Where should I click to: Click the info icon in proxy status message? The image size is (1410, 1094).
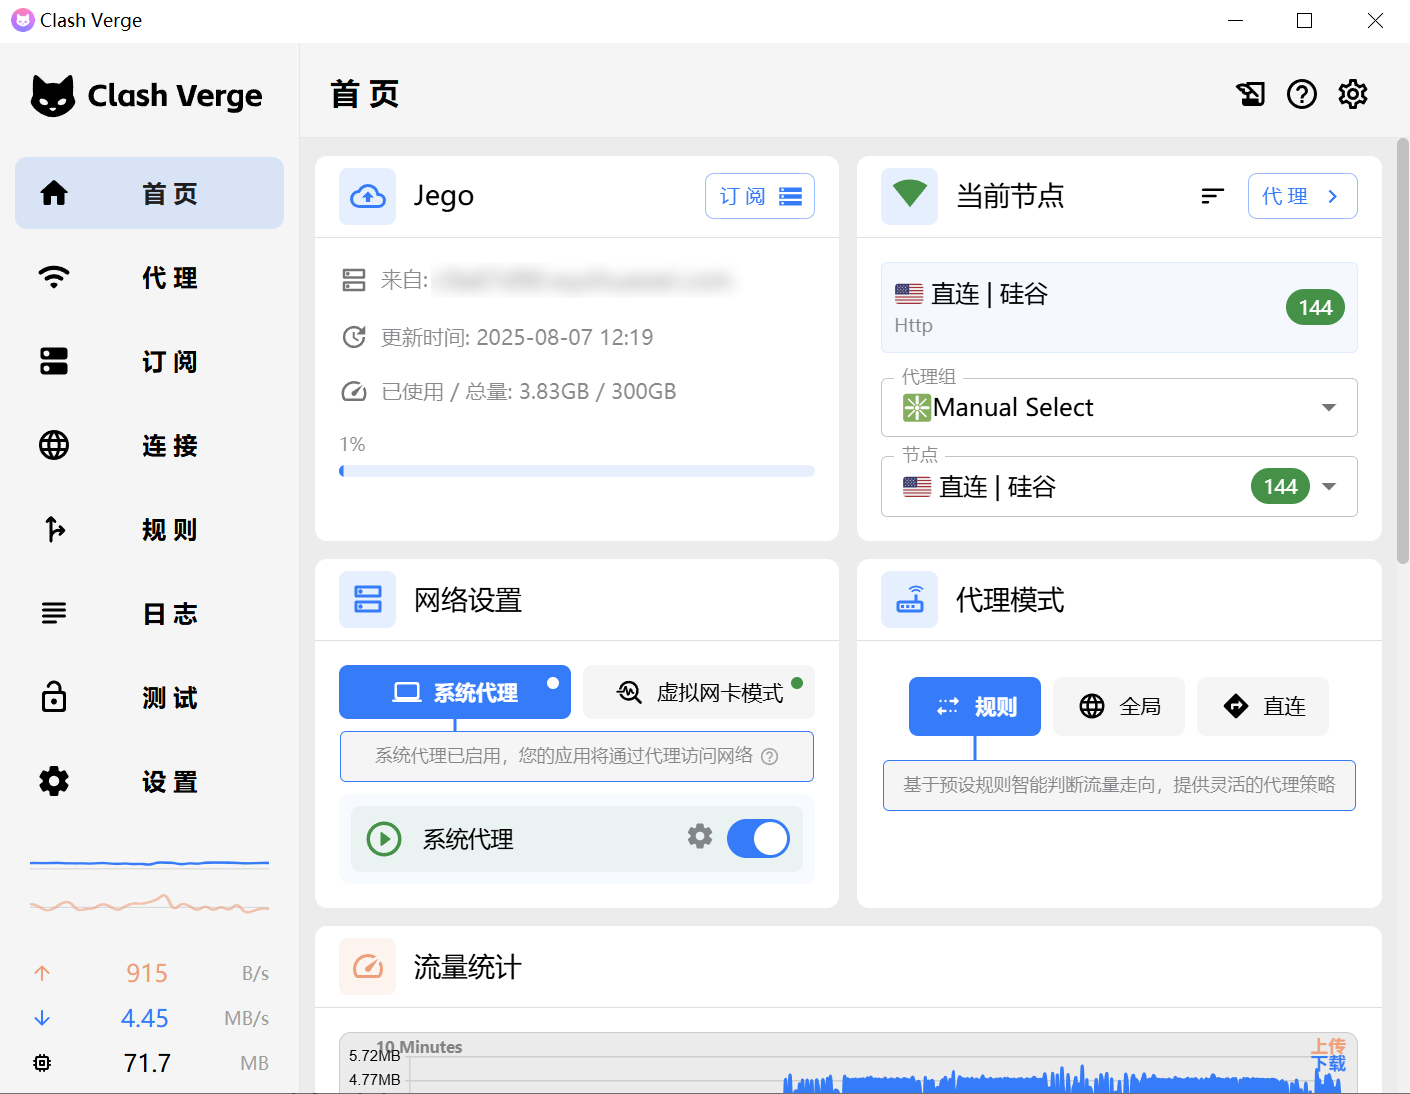click(x=769, y=756)
